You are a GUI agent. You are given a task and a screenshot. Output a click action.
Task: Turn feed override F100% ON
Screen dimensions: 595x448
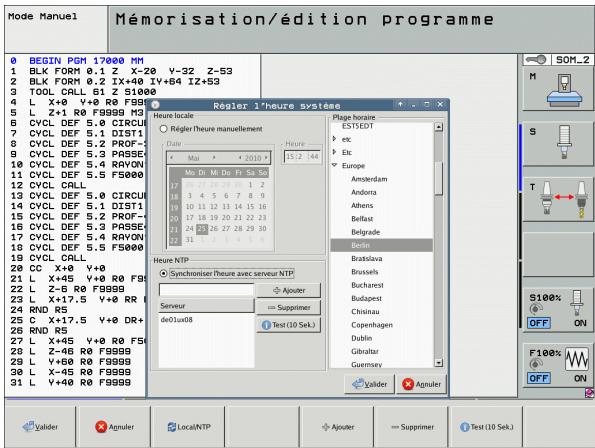click(580, 378)
